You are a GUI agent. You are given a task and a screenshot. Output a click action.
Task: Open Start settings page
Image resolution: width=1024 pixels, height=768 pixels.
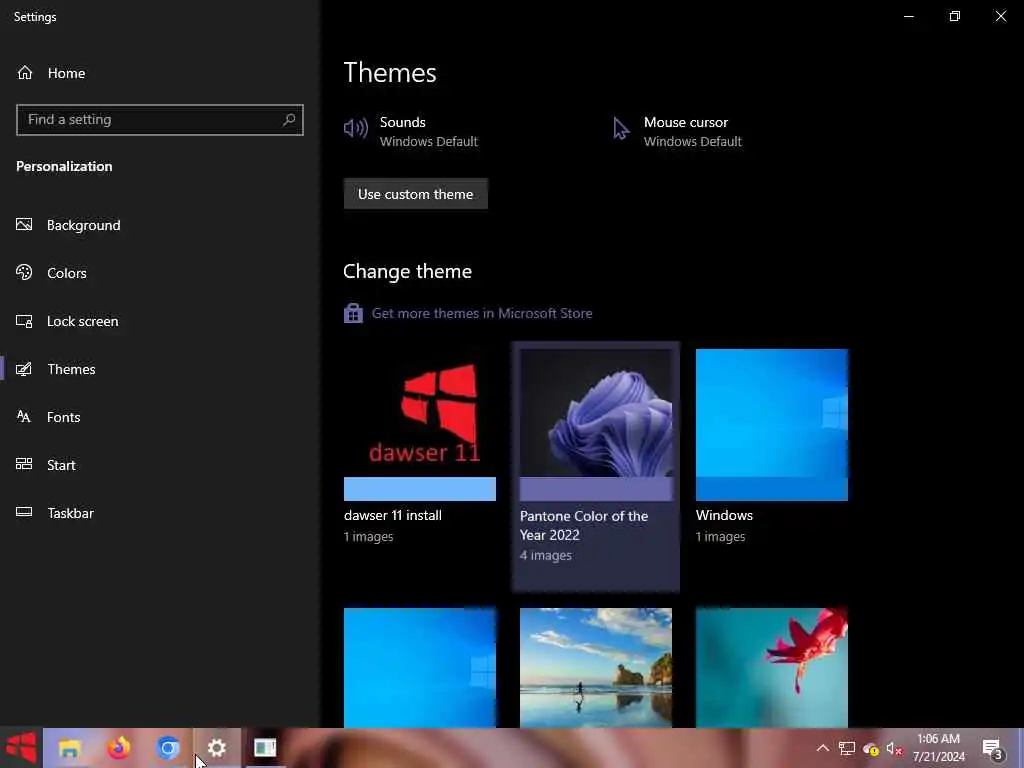point(61,465)
